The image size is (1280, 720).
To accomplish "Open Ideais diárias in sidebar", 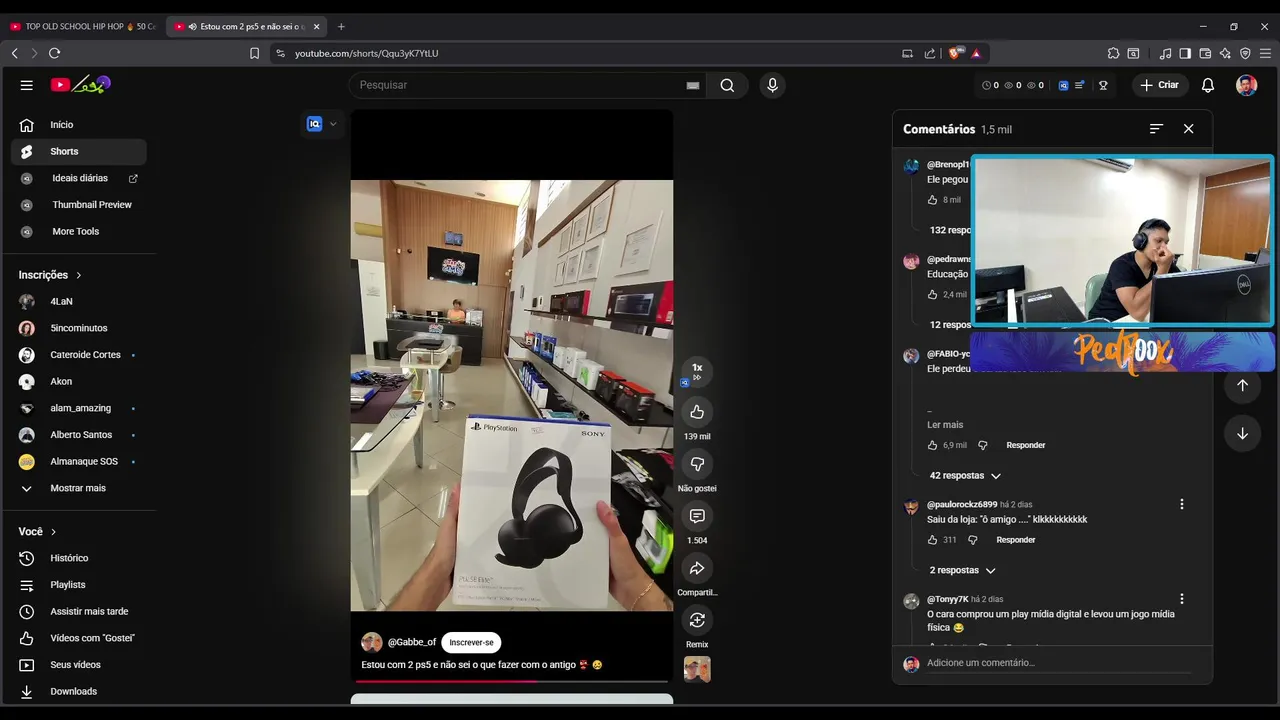I will coord(78,178).
